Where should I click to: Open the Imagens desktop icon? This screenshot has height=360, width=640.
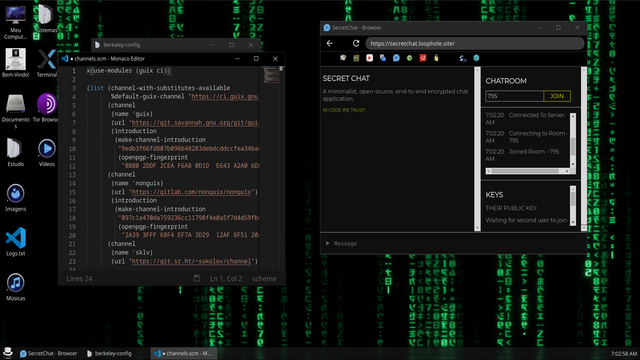pos(16,198)
